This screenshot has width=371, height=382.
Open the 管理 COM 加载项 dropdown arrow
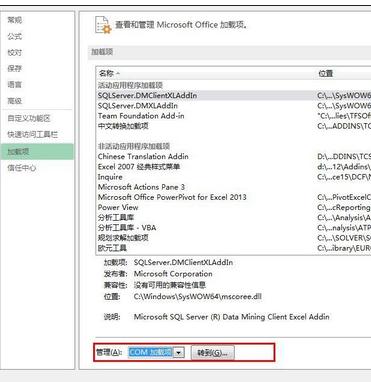tap(179, 352)
